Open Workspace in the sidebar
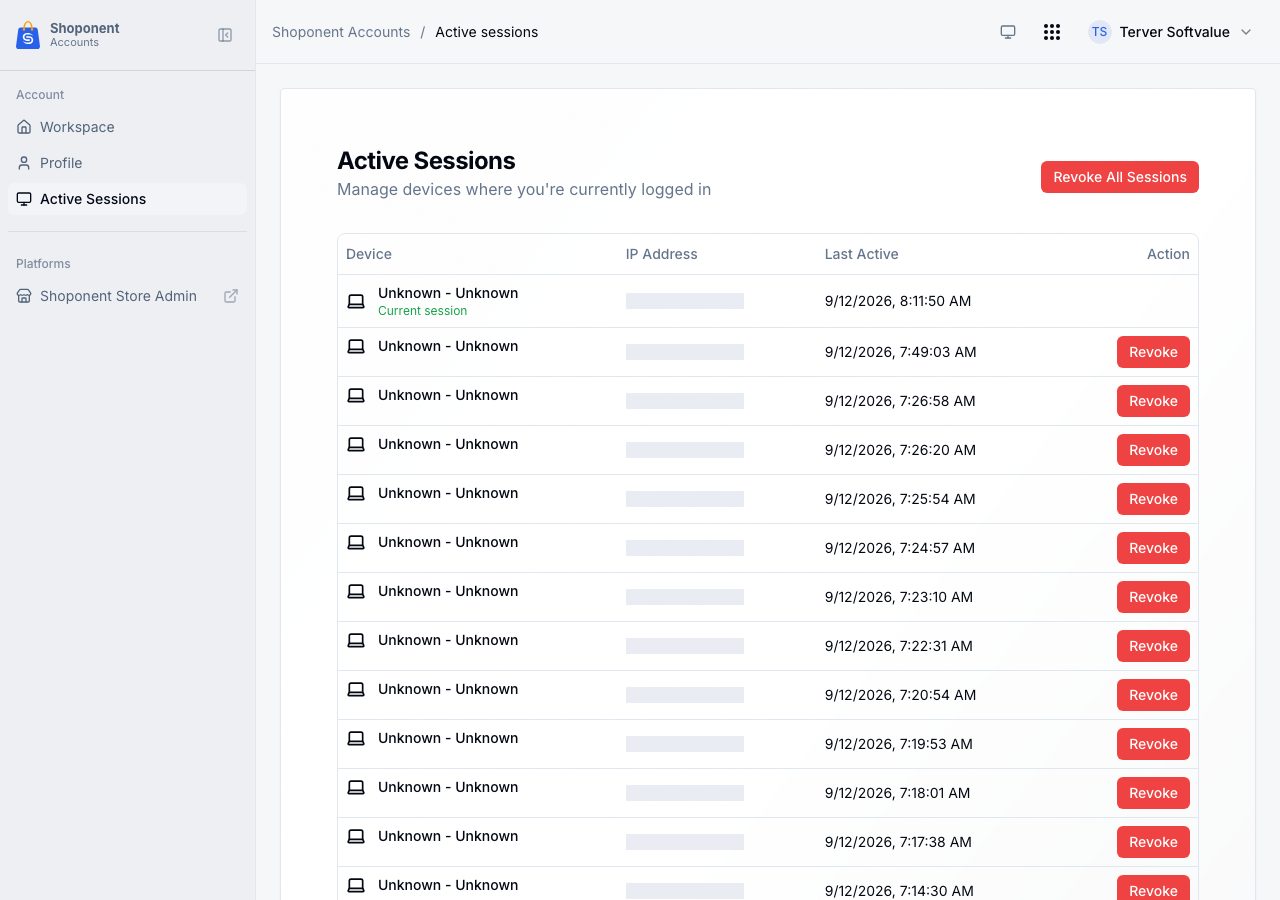1280x900 pixels. [x=127, y=127]
